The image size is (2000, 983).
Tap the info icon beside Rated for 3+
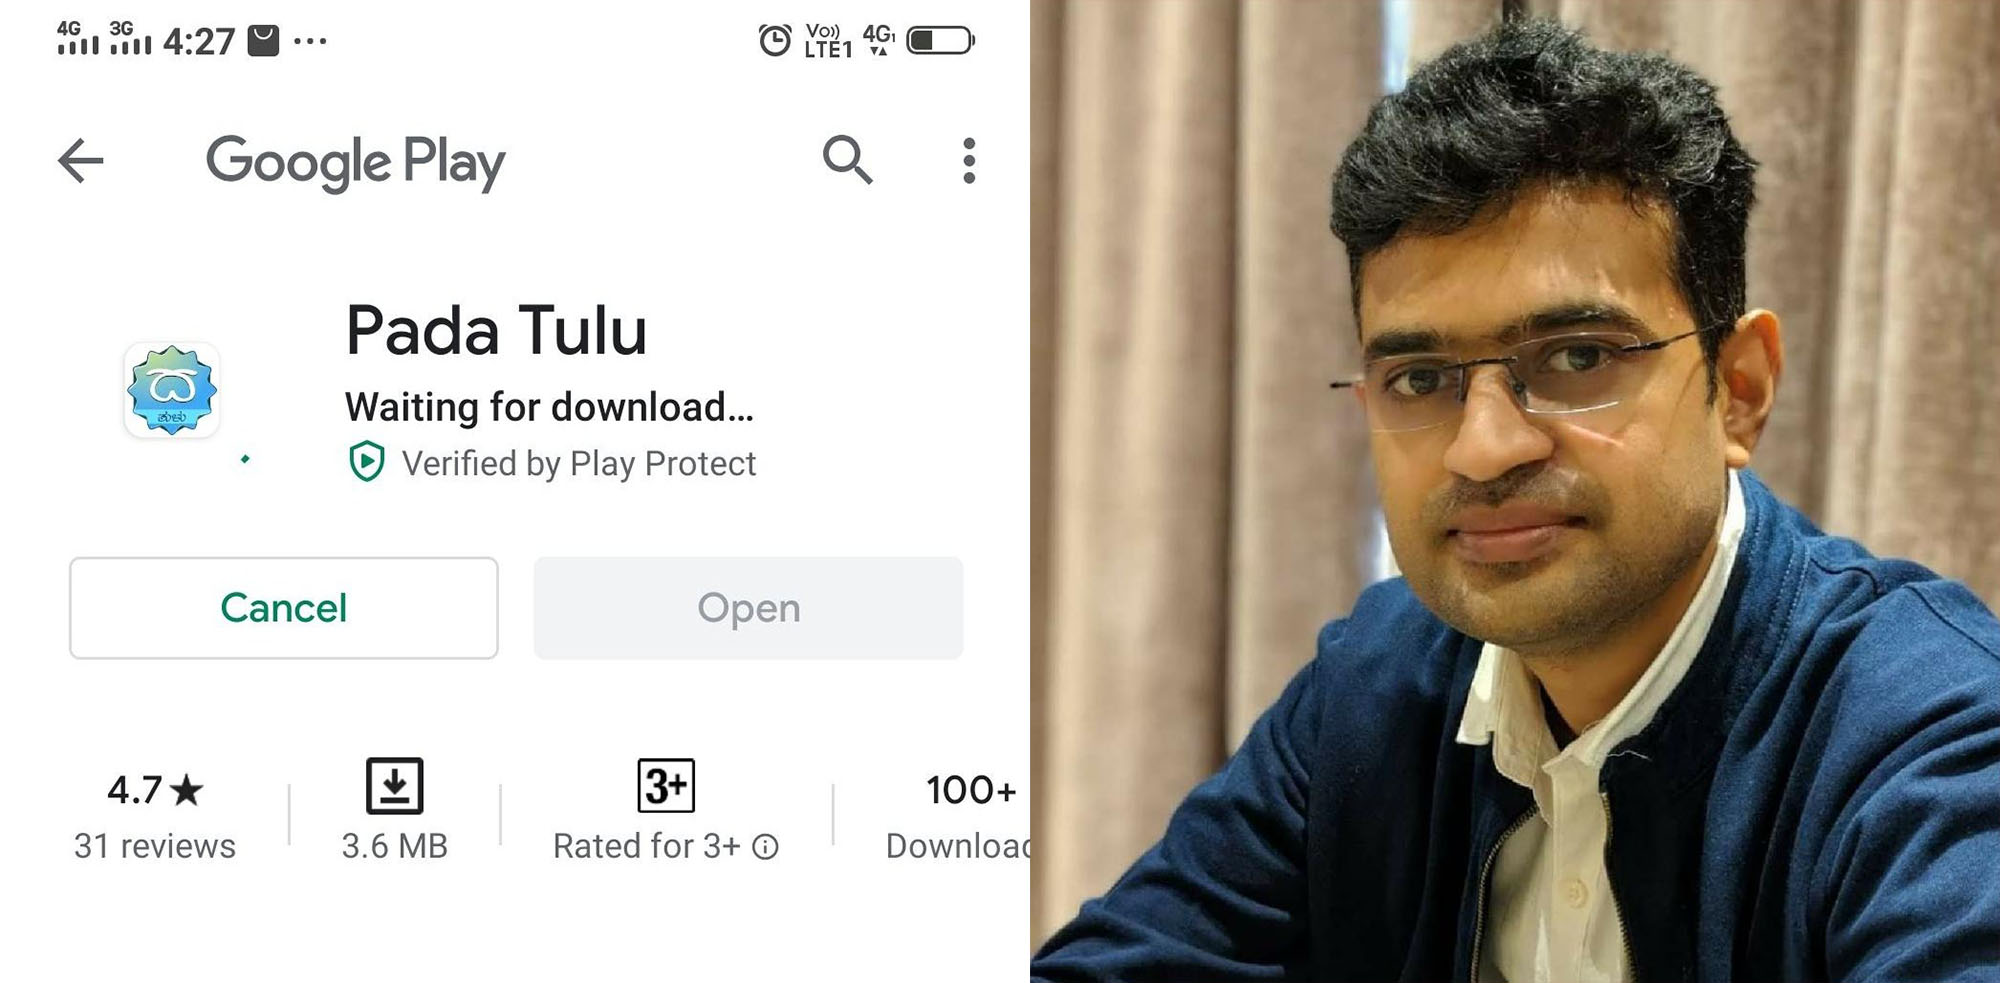[x=766, y=847]
